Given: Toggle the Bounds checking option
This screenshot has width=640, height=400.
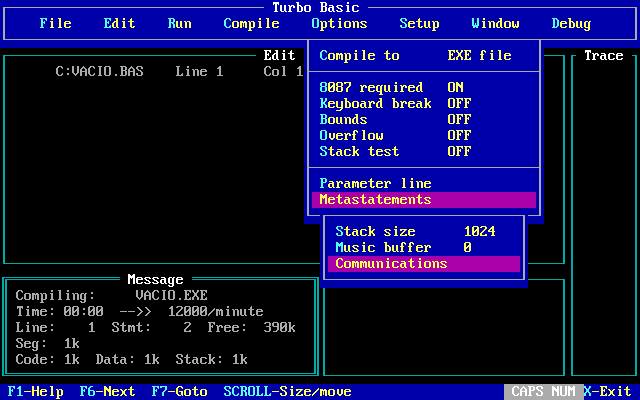Looking at the screenshot, I should click(x=424, y=119).
